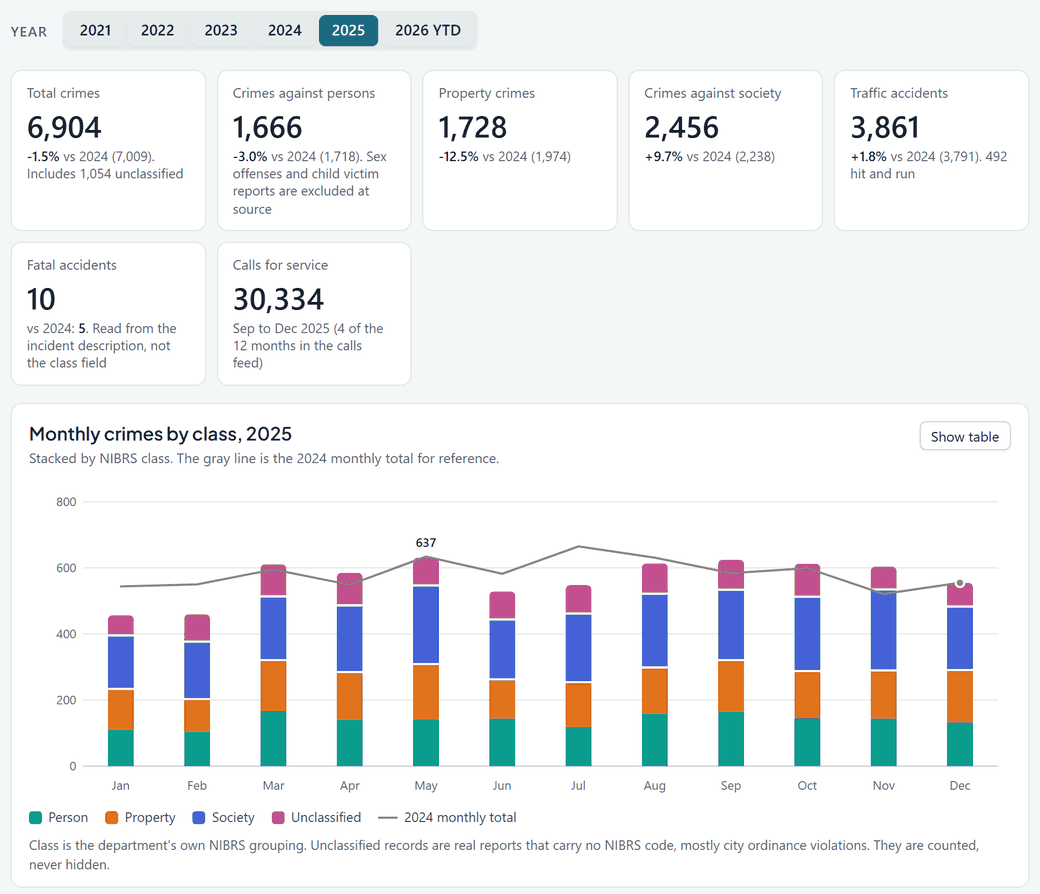Click the May peak label 637
The image size is (1040, 894).
click(426, 543)
